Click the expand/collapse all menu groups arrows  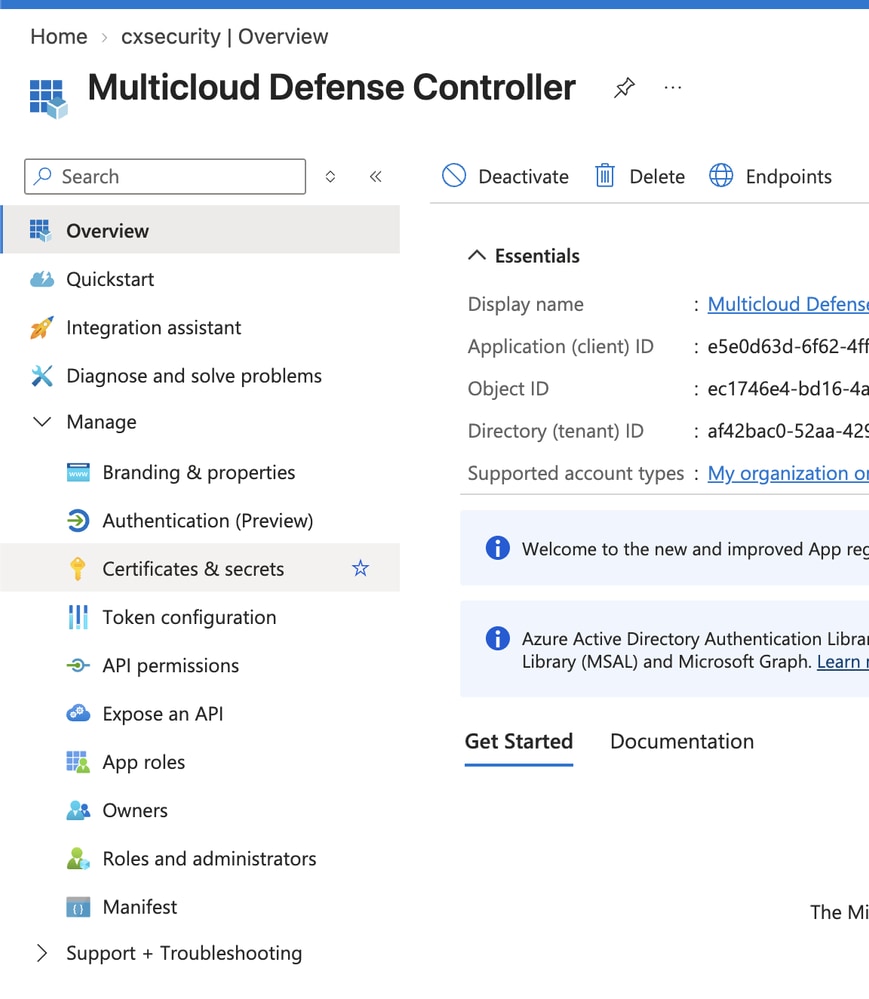[330, 176]
